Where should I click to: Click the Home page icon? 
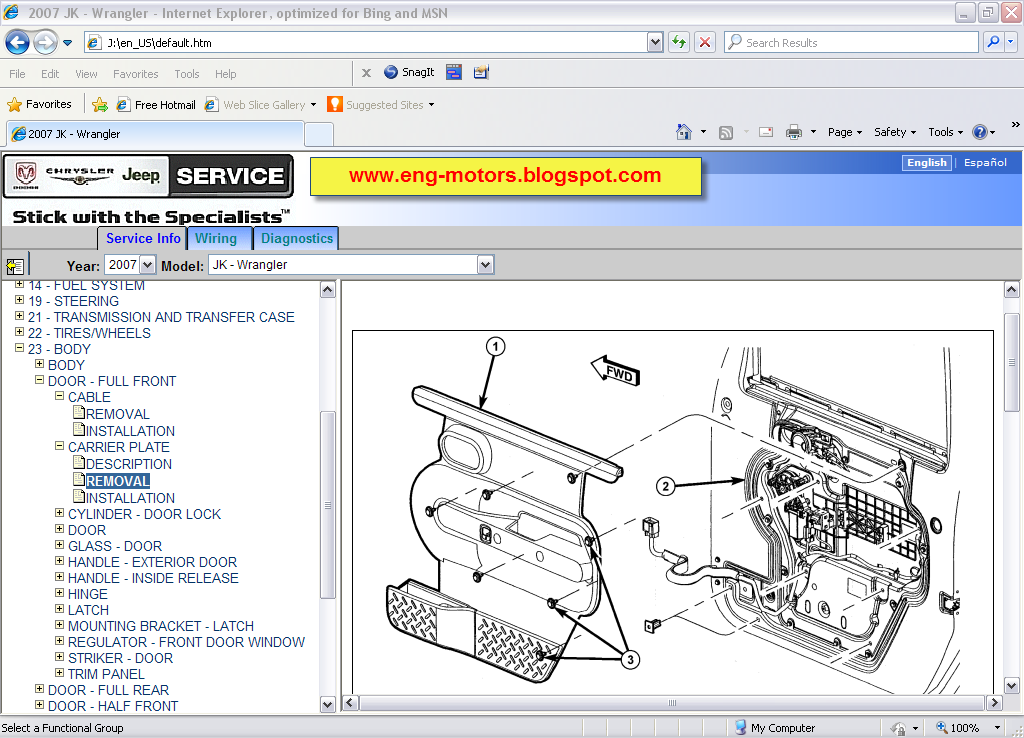click(684, 132)
